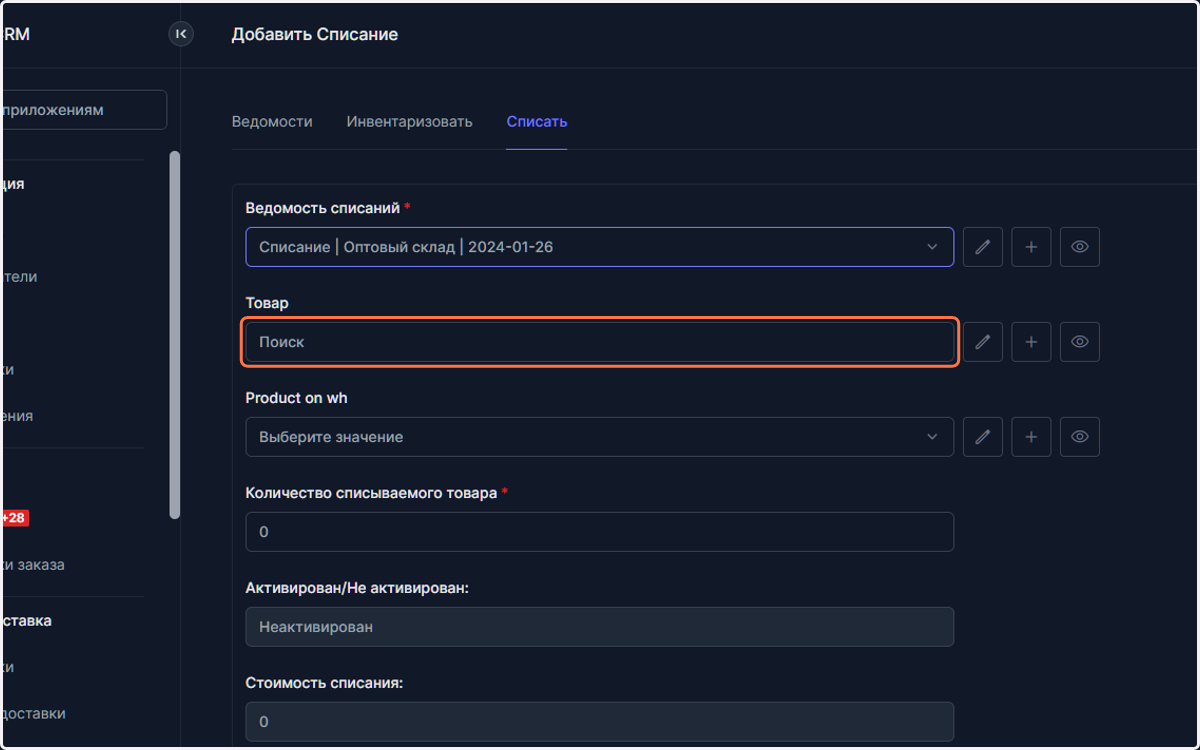Switch to the Инвентаризовать tab

(409, 122)
